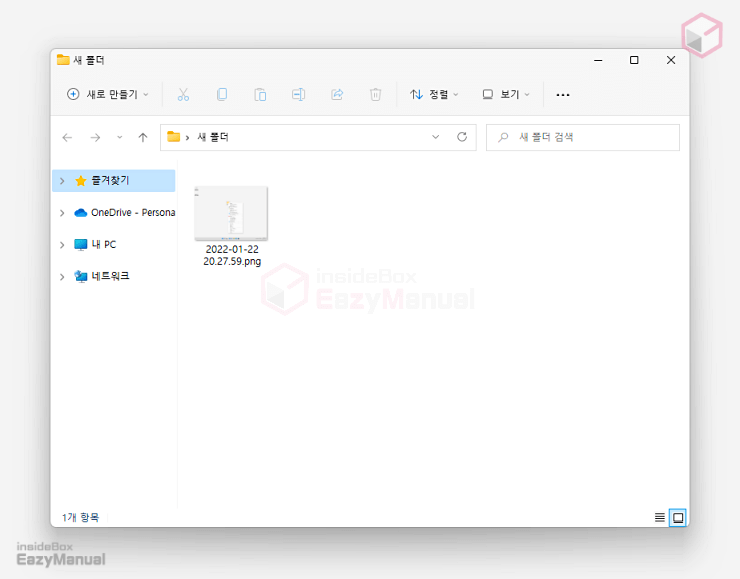This screenshot has height=579, width=740.
Task: Select the 2022-01-22 20.27.59.png thumbnail
Action: 231,213
